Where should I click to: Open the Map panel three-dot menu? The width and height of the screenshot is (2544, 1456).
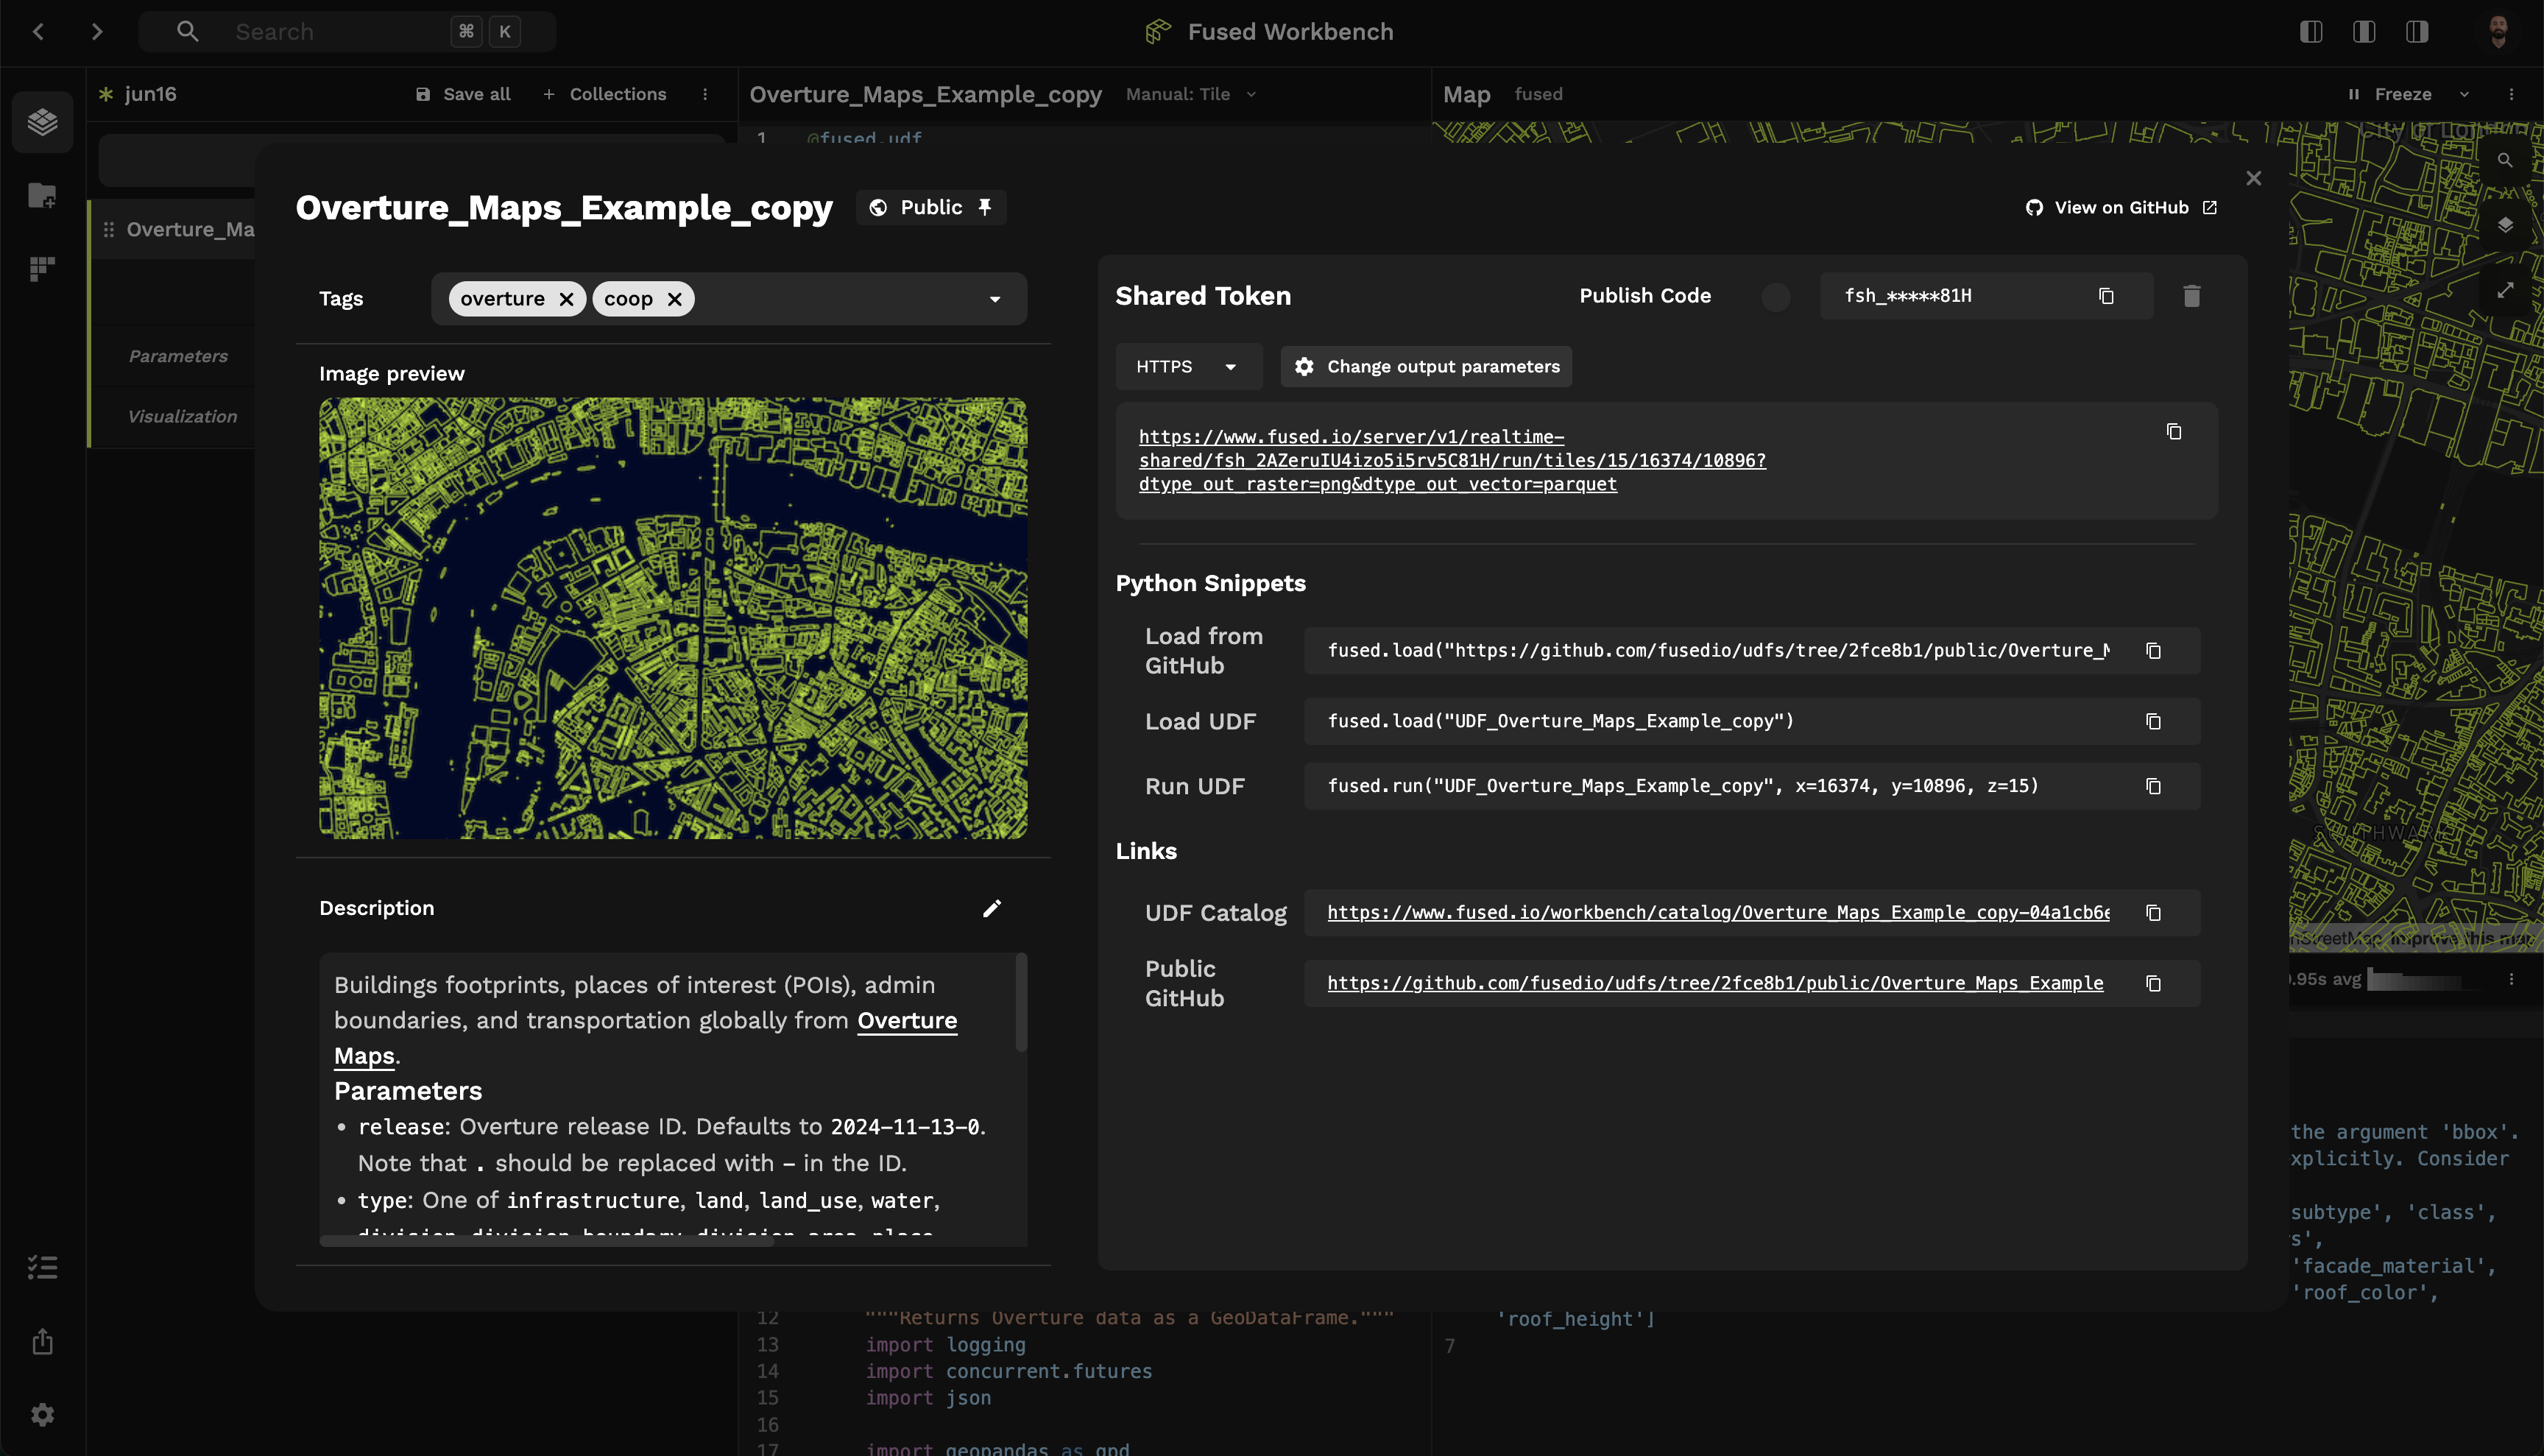pos(2511,94)
